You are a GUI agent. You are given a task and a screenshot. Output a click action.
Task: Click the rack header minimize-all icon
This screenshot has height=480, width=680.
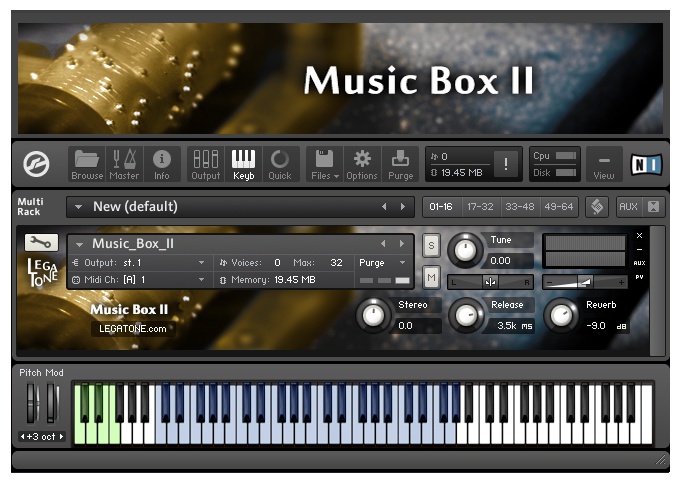[653, 207]
